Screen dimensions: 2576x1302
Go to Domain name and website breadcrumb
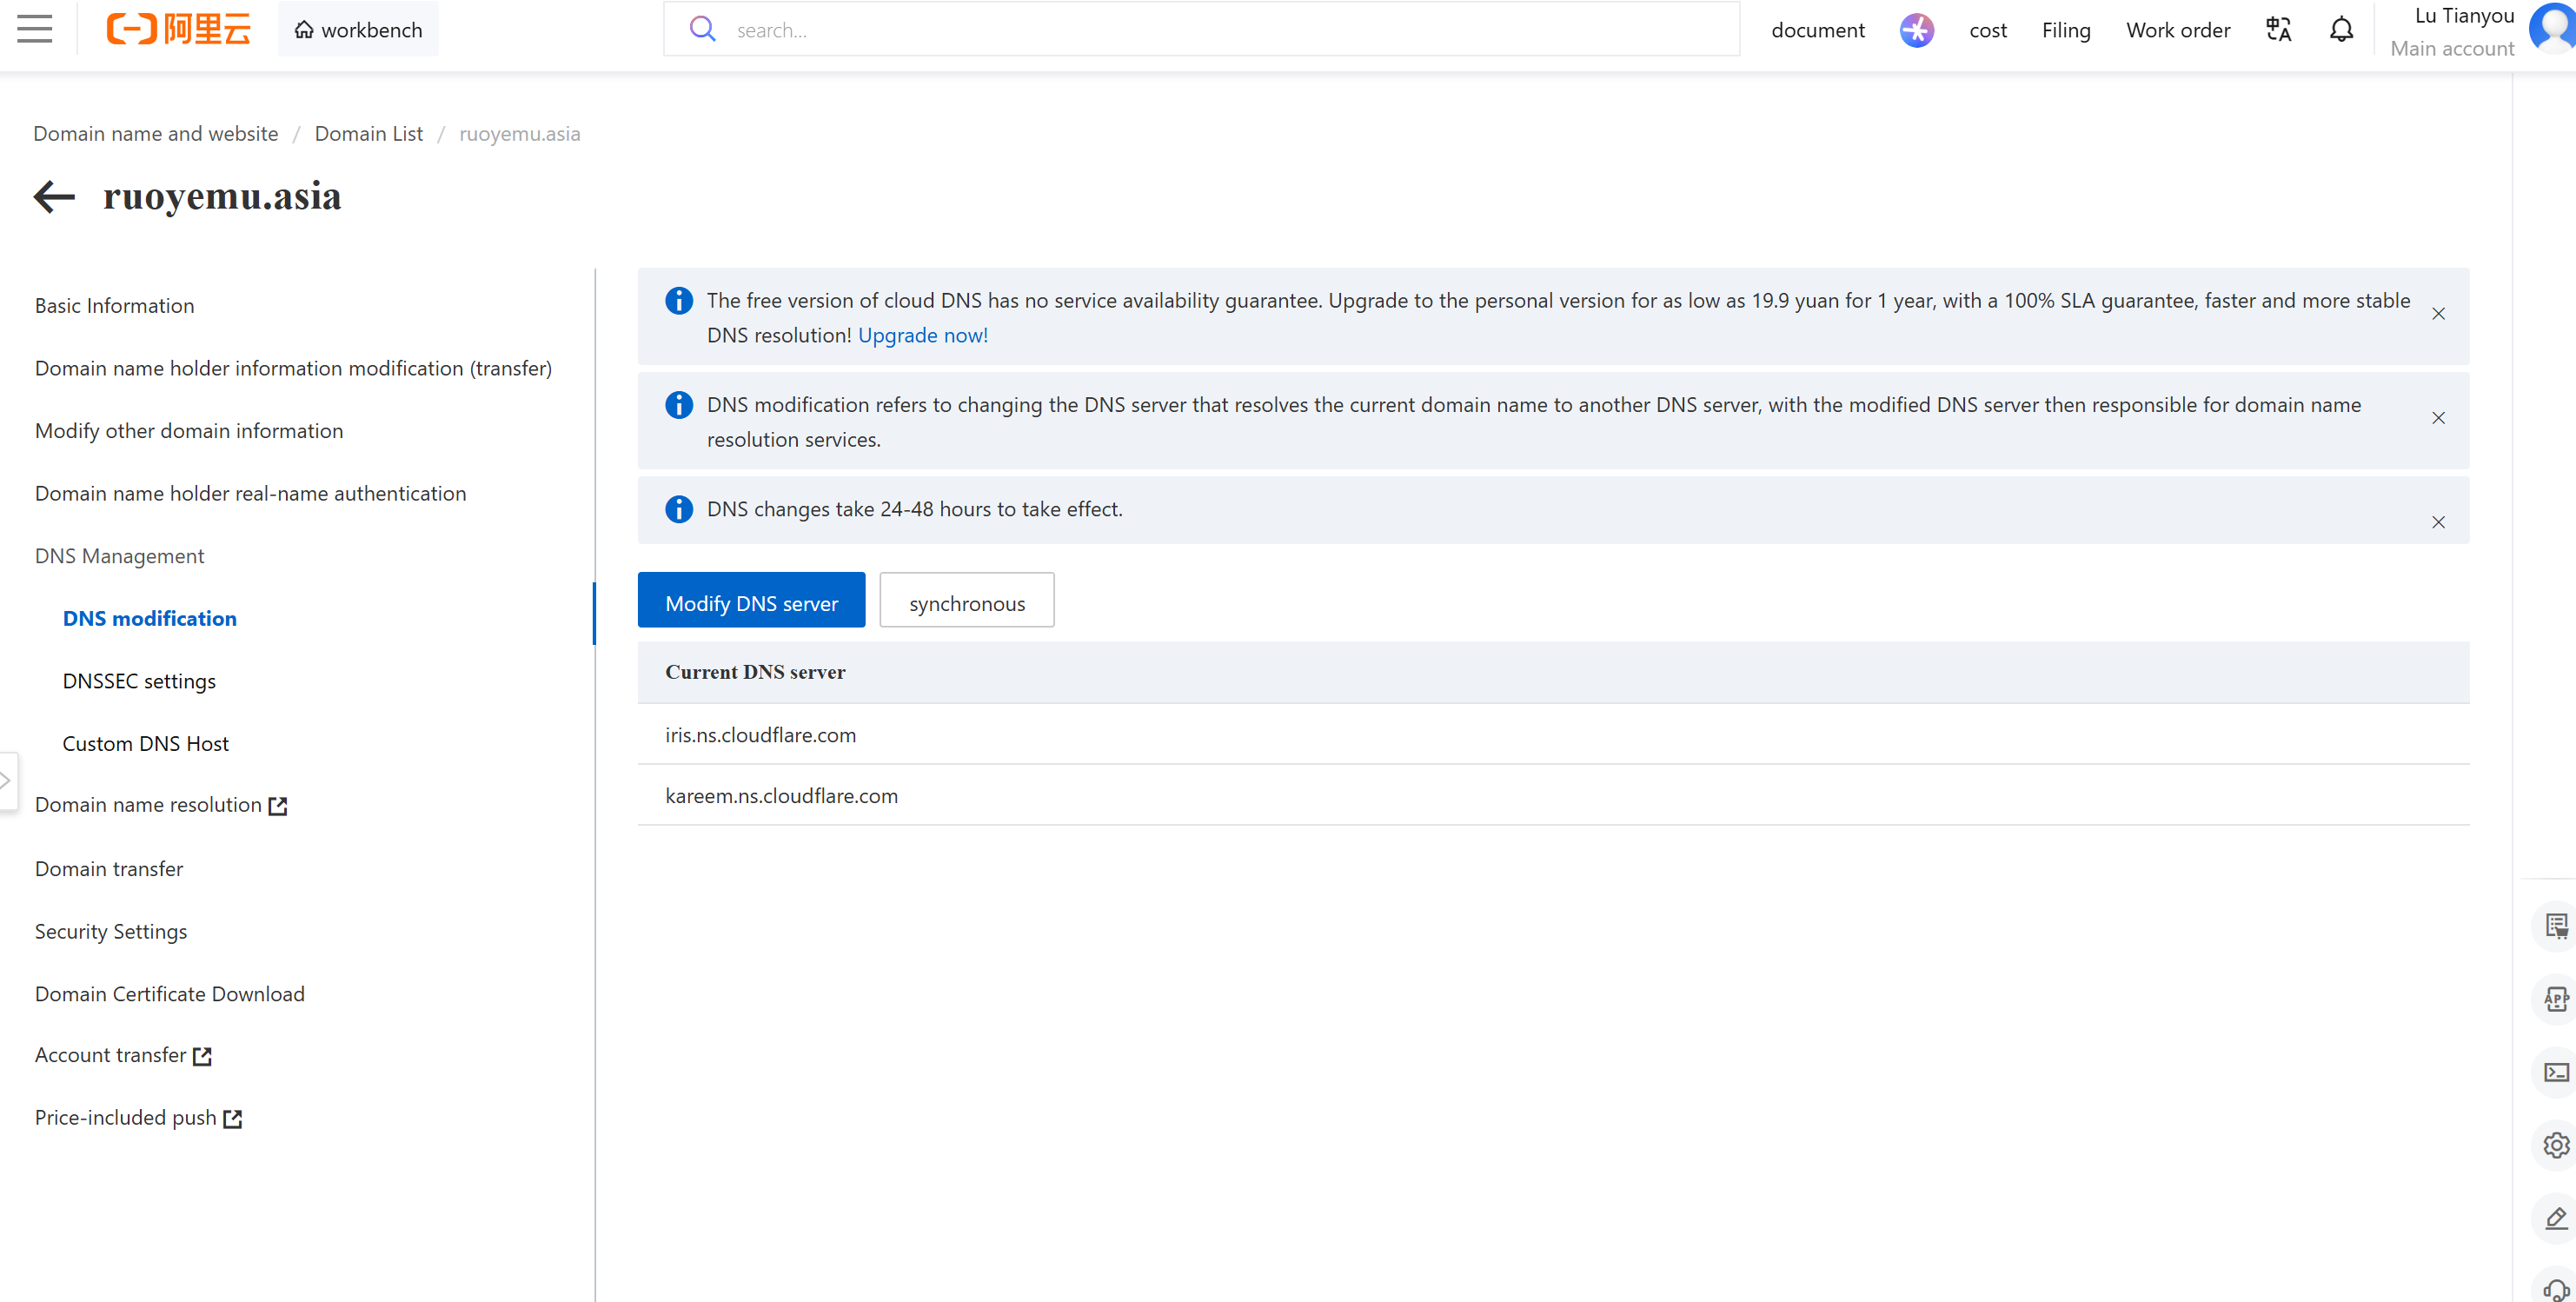(156, 133)
